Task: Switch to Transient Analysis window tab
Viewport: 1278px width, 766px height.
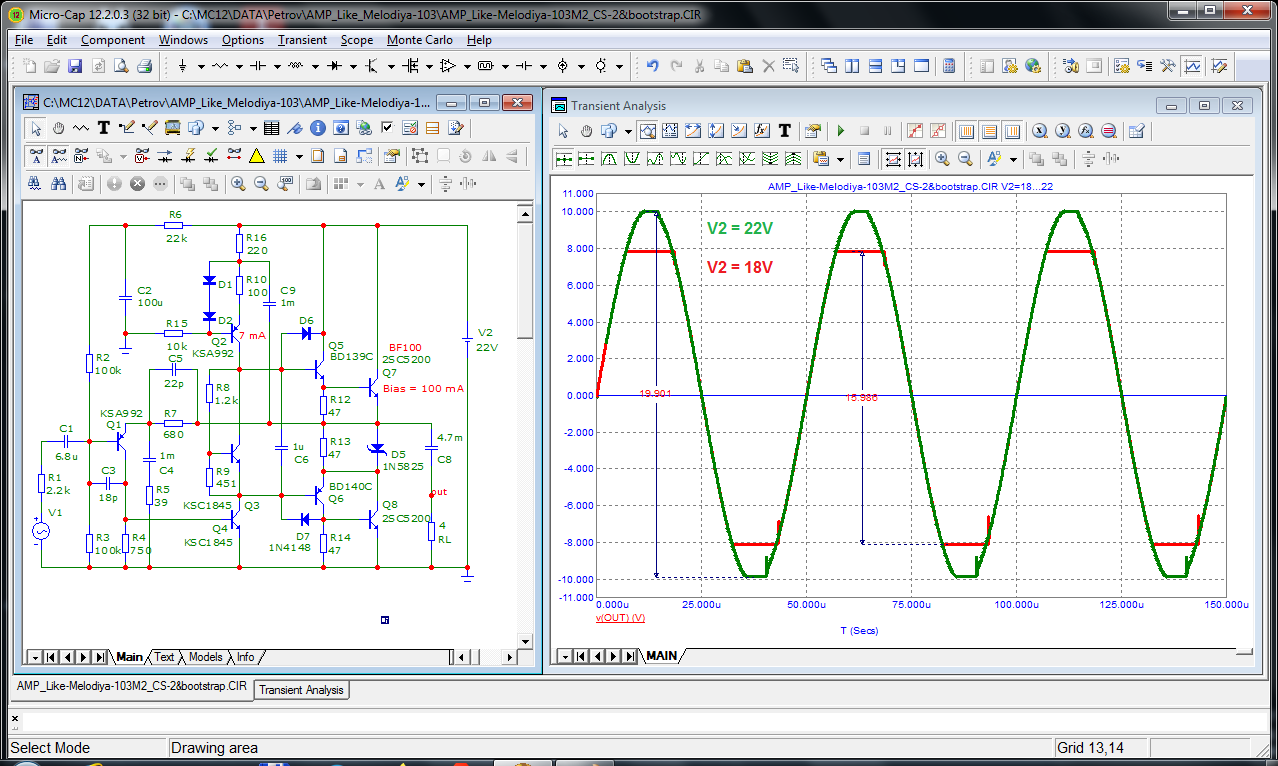Action: (301, 690)
